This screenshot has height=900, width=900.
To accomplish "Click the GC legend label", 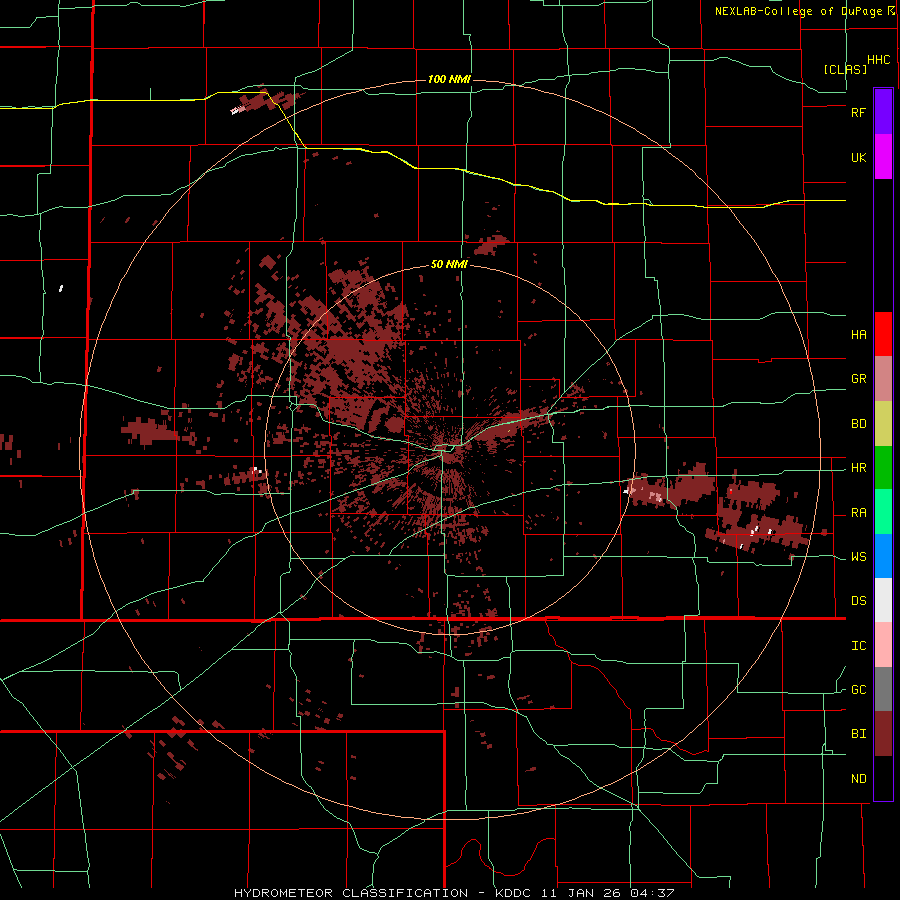I will 859,690.
